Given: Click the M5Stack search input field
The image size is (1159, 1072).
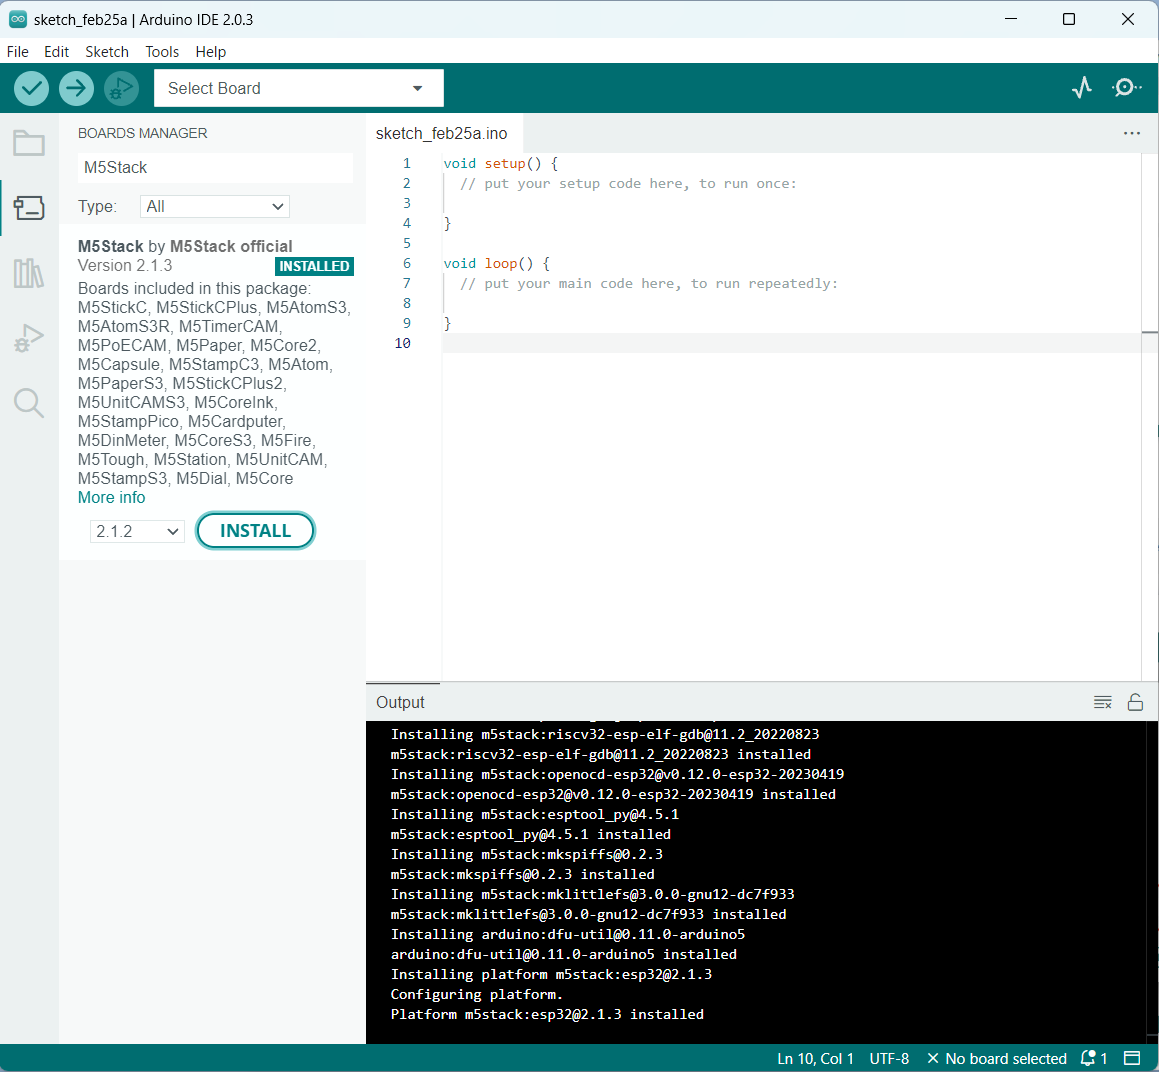Looking at the screenshot, I should (214, 167).
